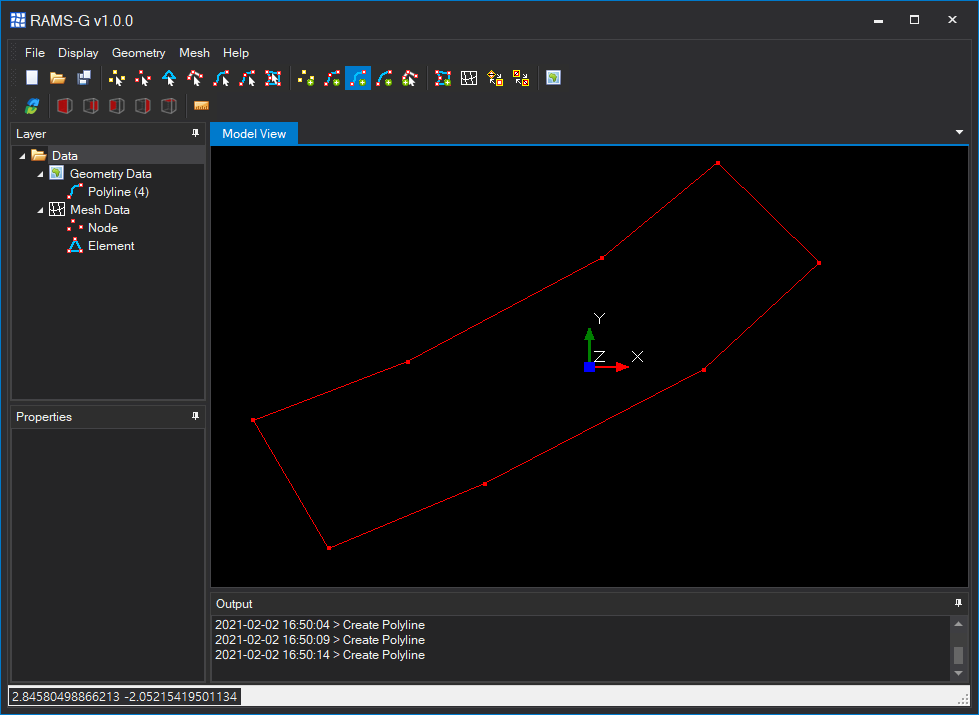This screenshot has height=715, width=979.
Task: Collapse the Data tree node
Action: [22, 156]
